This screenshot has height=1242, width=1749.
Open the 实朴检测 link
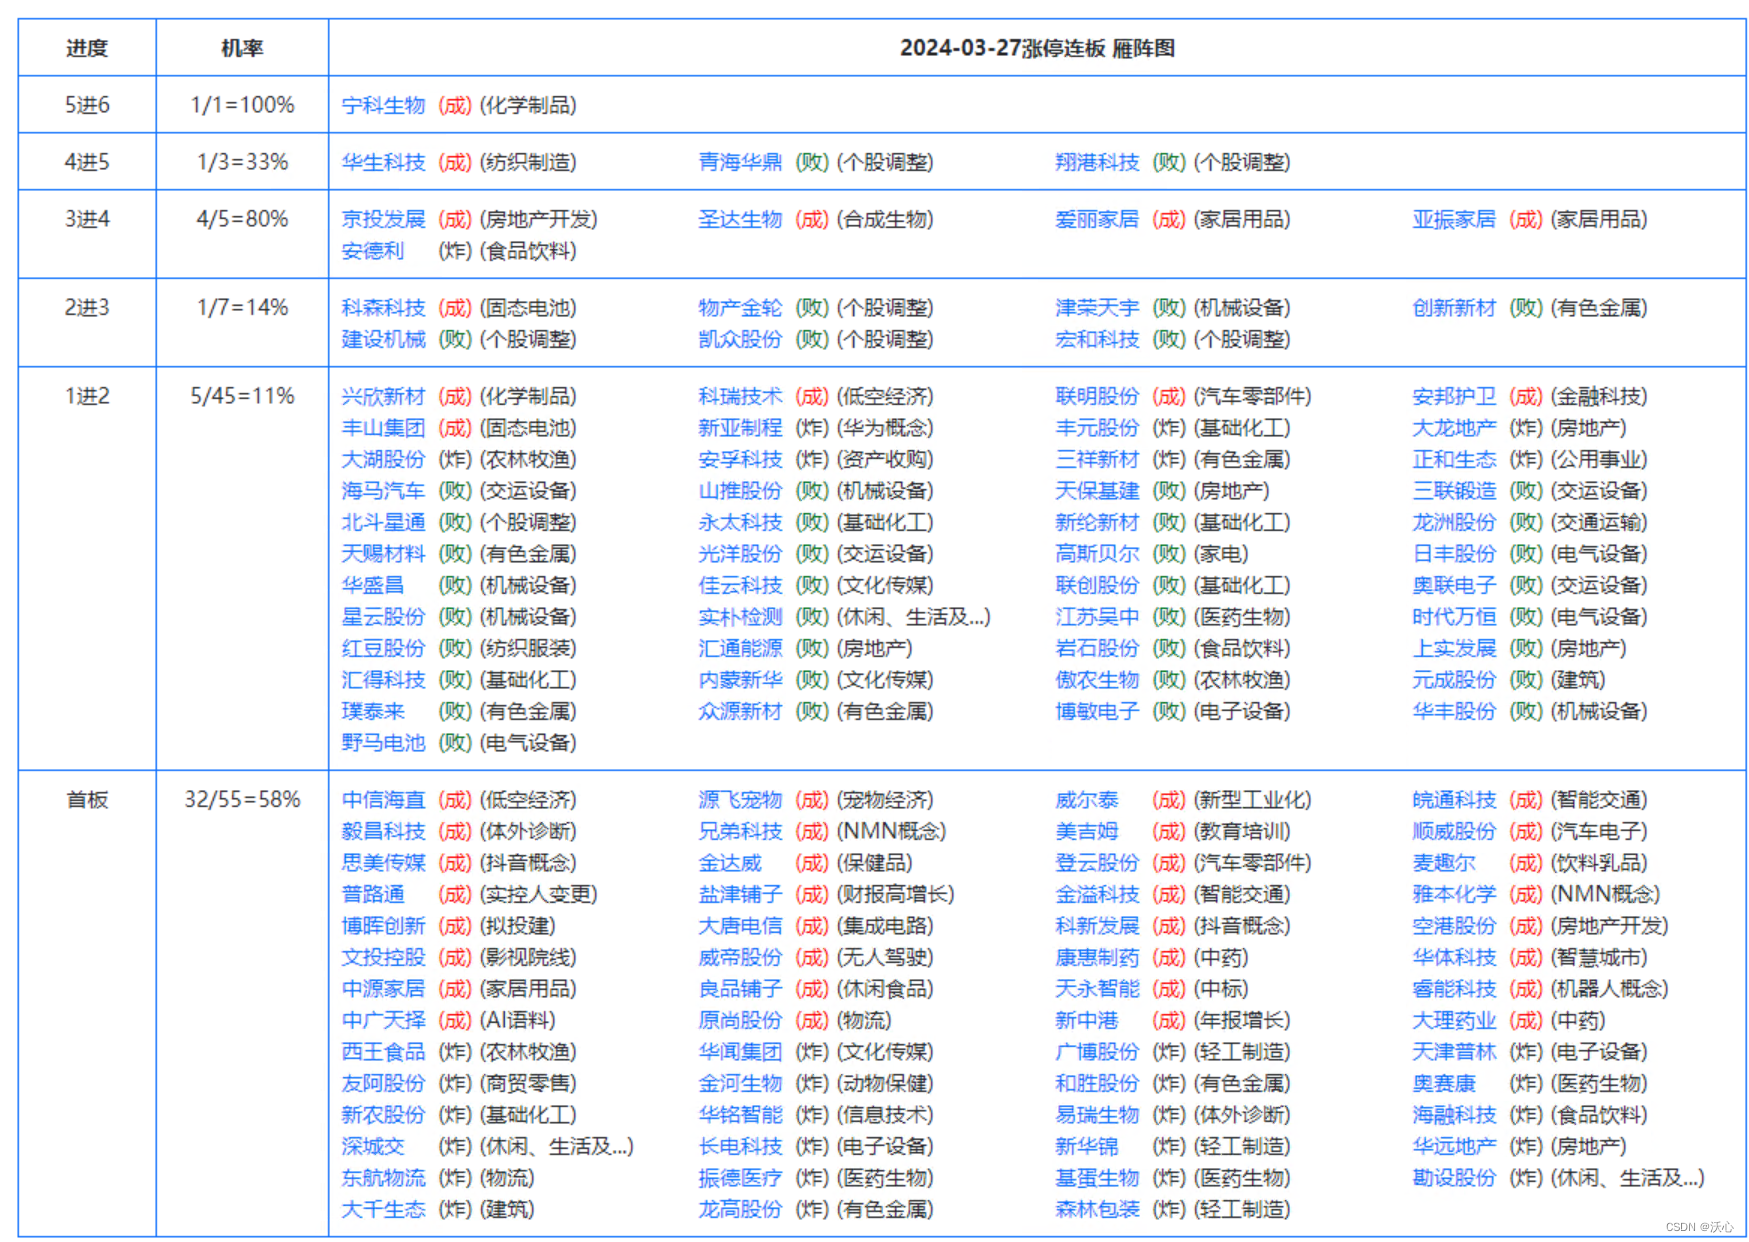point(740,617)
